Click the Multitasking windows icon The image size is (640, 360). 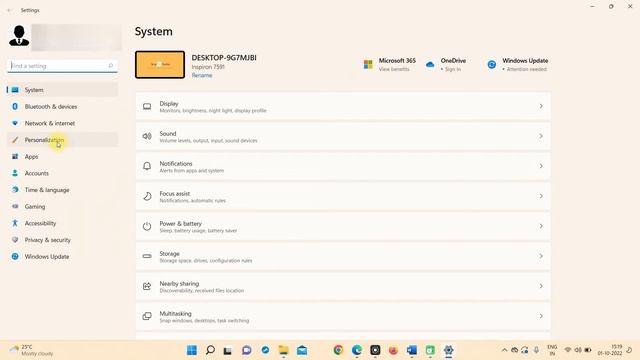(x=147, y=316)
